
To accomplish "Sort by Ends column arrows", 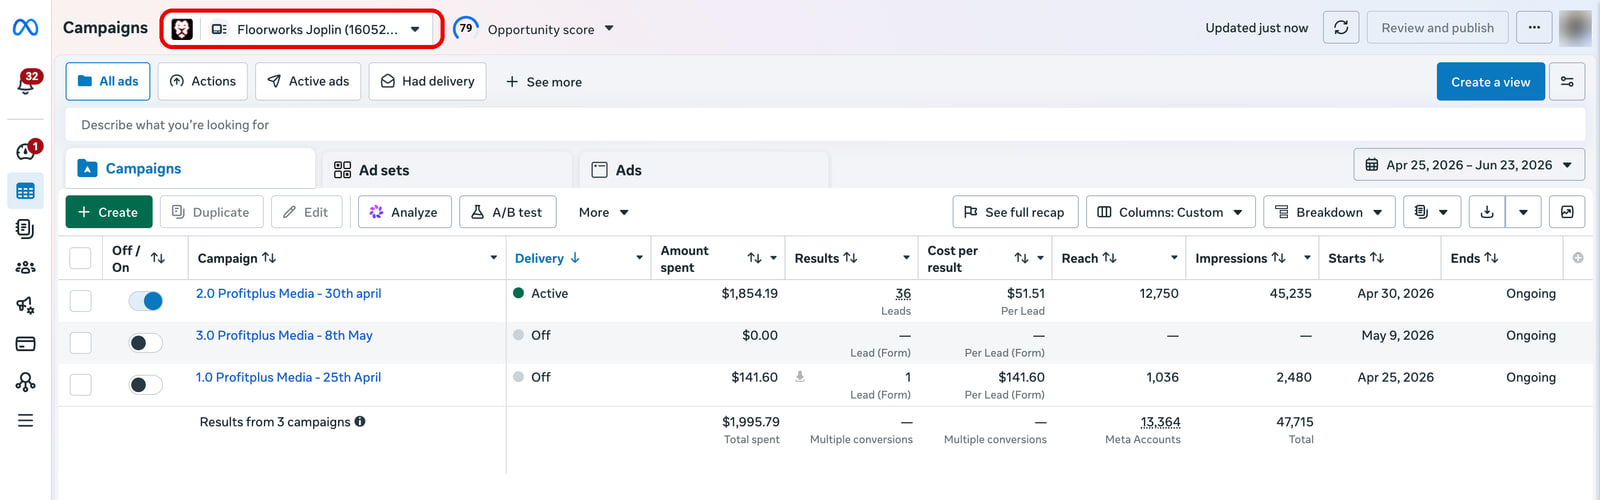I will click(1491, 258).
